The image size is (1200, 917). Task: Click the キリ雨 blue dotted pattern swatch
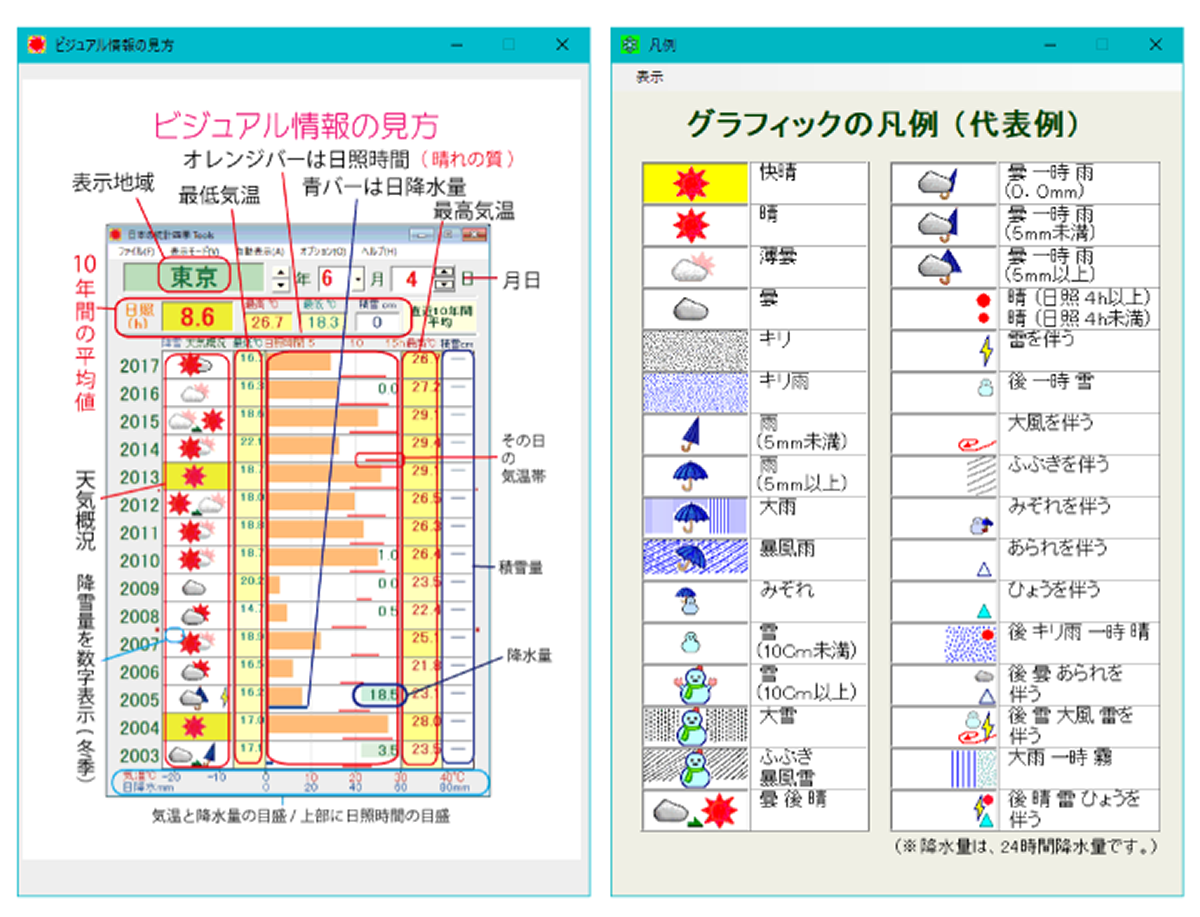click(x=695, y=392)
